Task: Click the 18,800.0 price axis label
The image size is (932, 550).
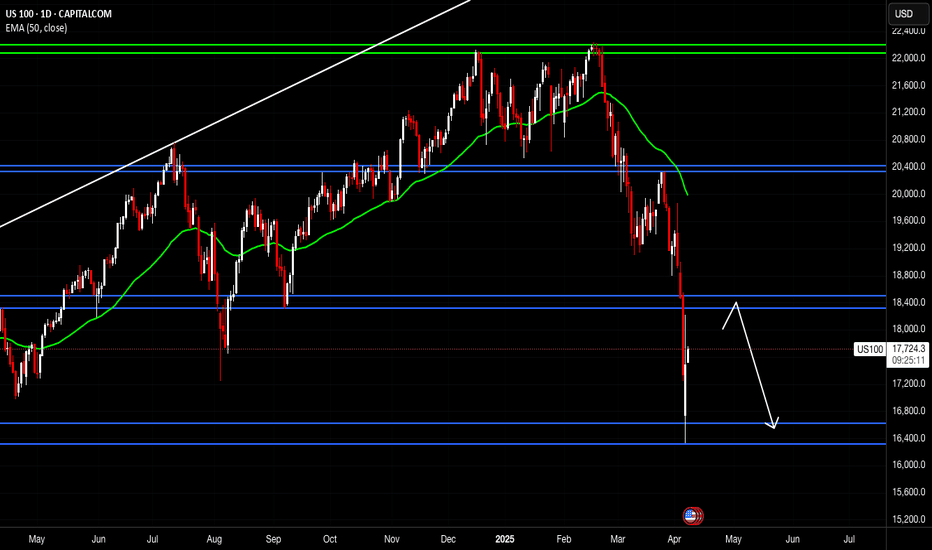Action: pos(909,275)
